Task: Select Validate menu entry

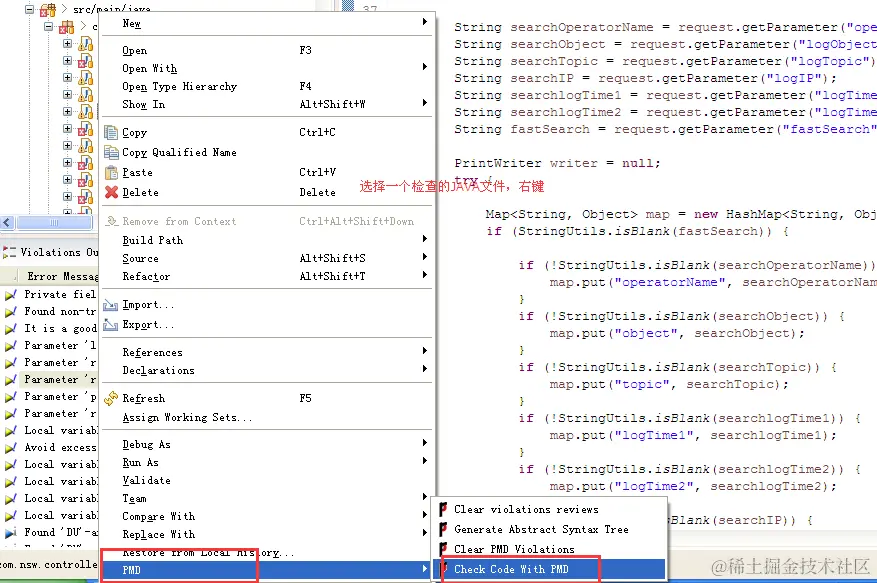Action: coord(267,480)
